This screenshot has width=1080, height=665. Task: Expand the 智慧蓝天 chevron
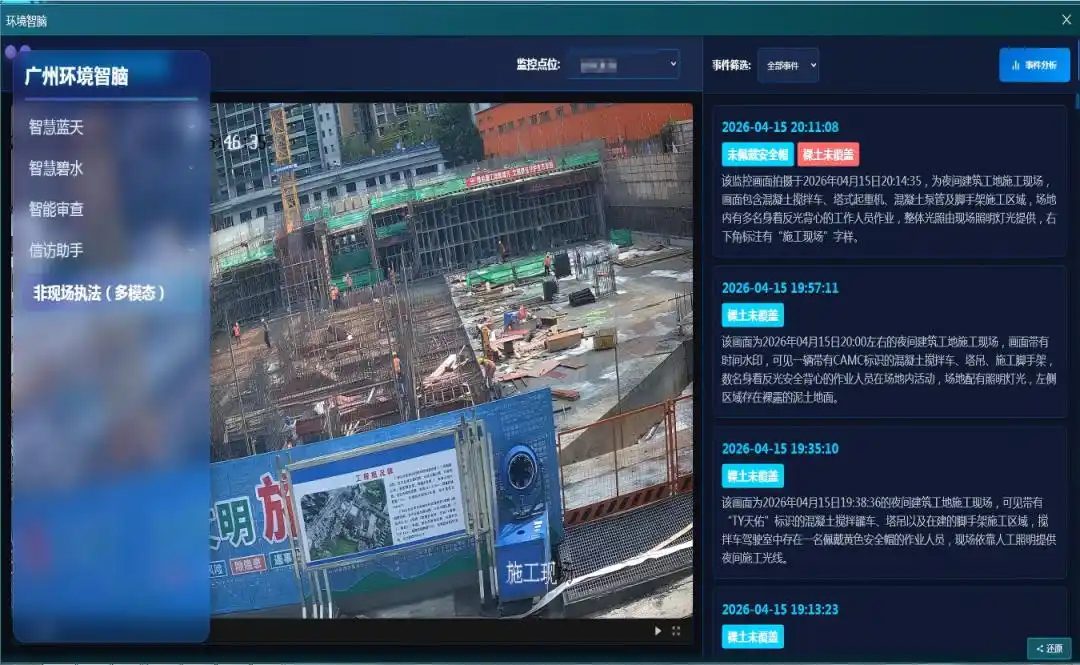[x=191, y=127]
